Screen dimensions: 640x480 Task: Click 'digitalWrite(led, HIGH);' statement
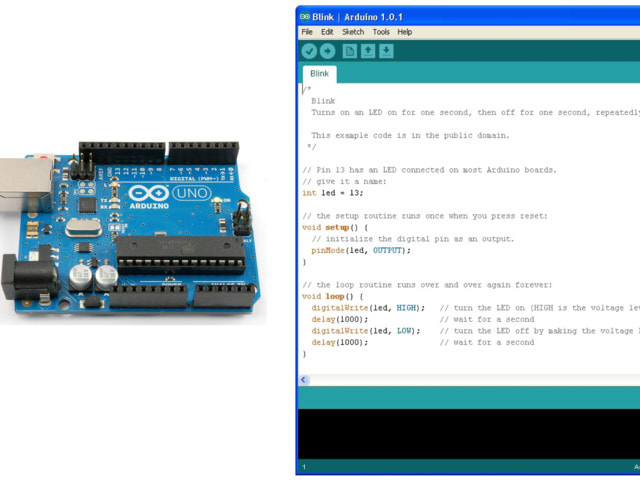tap(368, 308)
